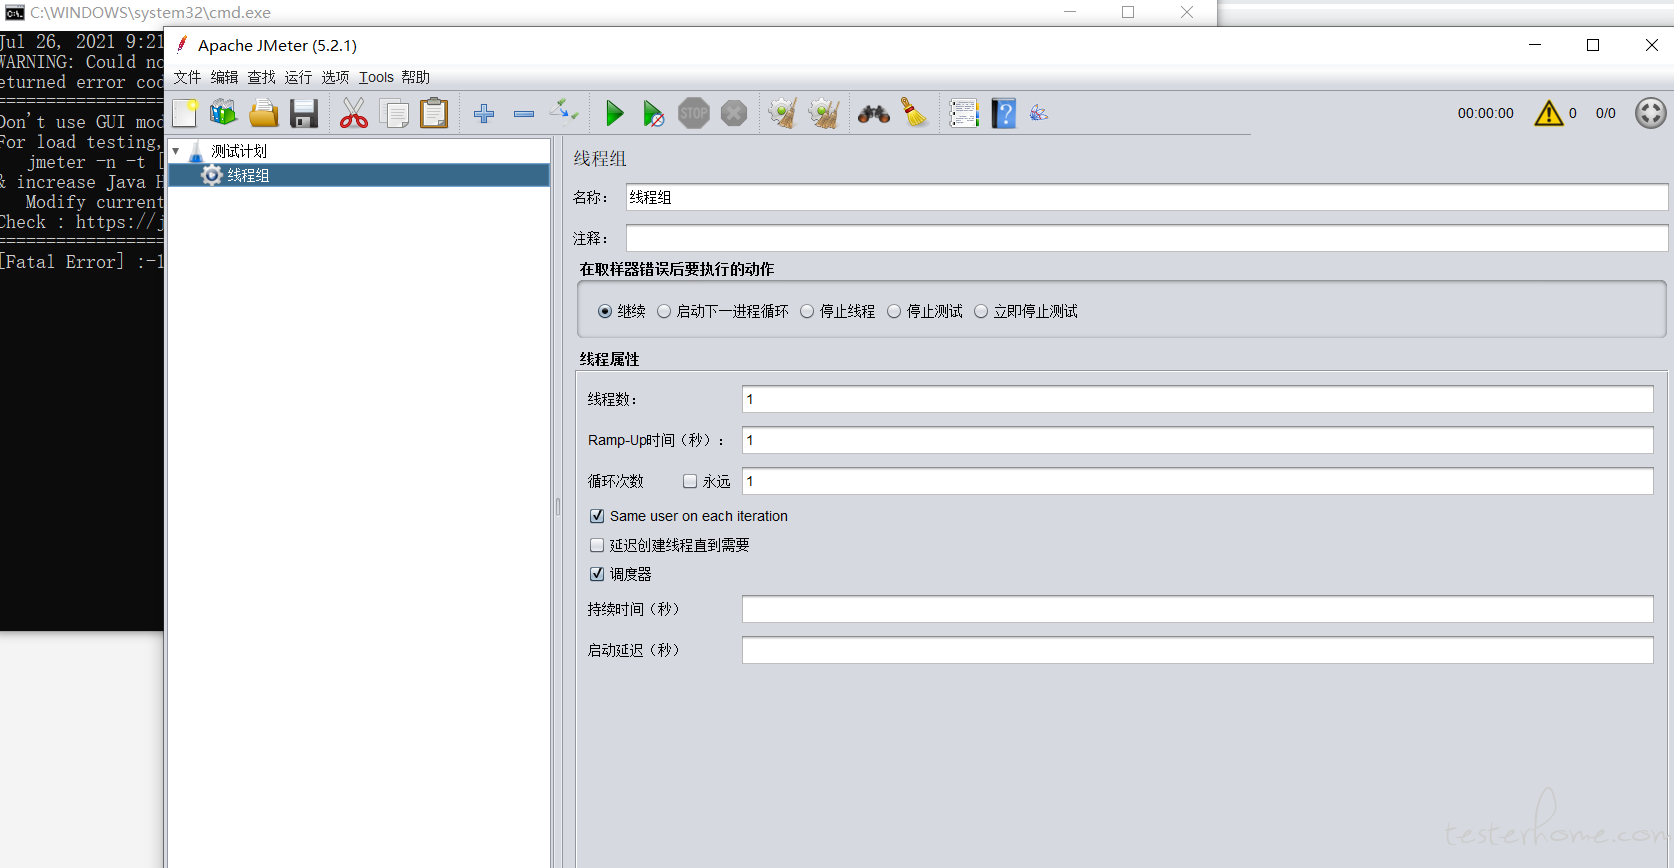
Task: Open Search with binoculars icon
Action: point(874,114)
